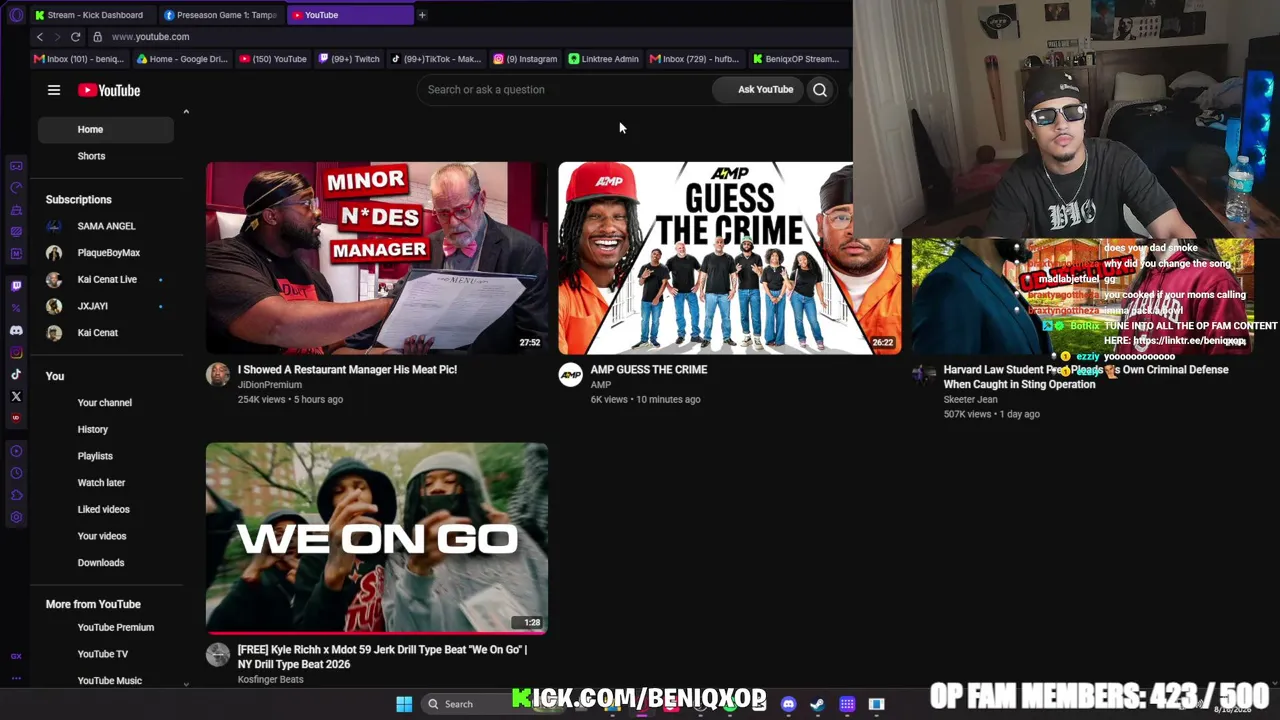Viewport: 1280px width, 720px height.
Task: Open TikTok in the browser sidebar
Action: [x=16, y=374]
